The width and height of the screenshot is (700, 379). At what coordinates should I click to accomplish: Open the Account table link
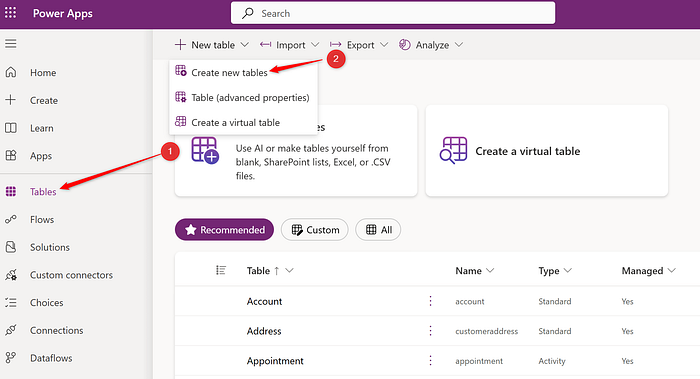click(264, 301)
